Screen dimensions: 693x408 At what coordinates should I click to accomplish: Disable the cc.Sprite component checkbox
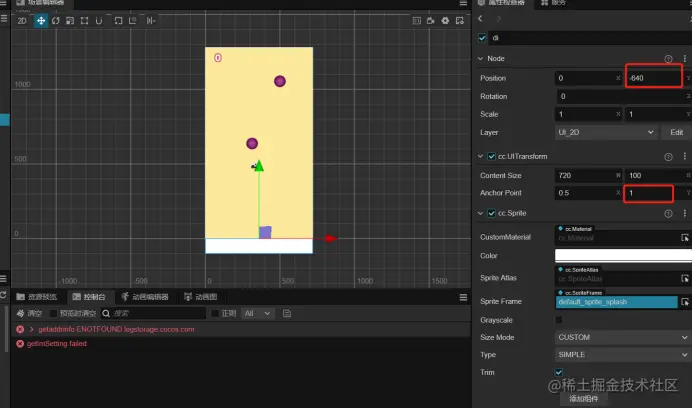(x=491, y=213)
